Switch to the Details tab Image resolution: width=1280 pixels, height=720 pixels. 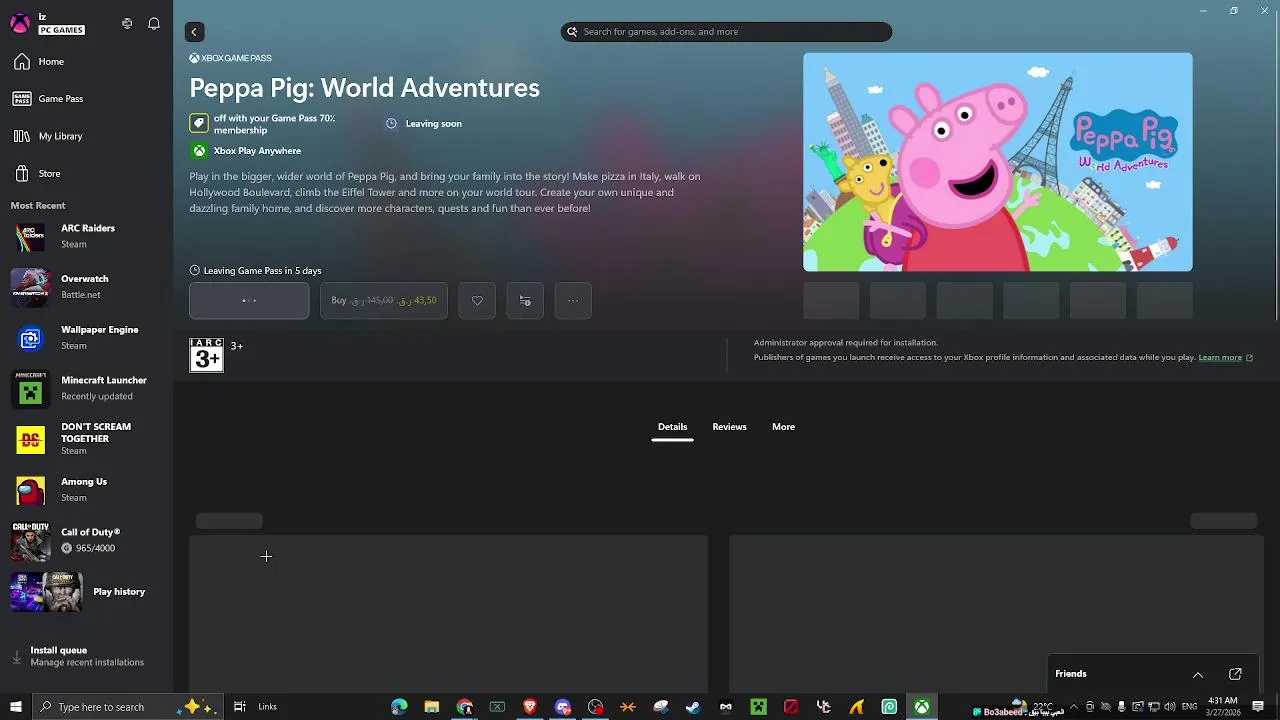pyautogui.click(x=672, y=427)
